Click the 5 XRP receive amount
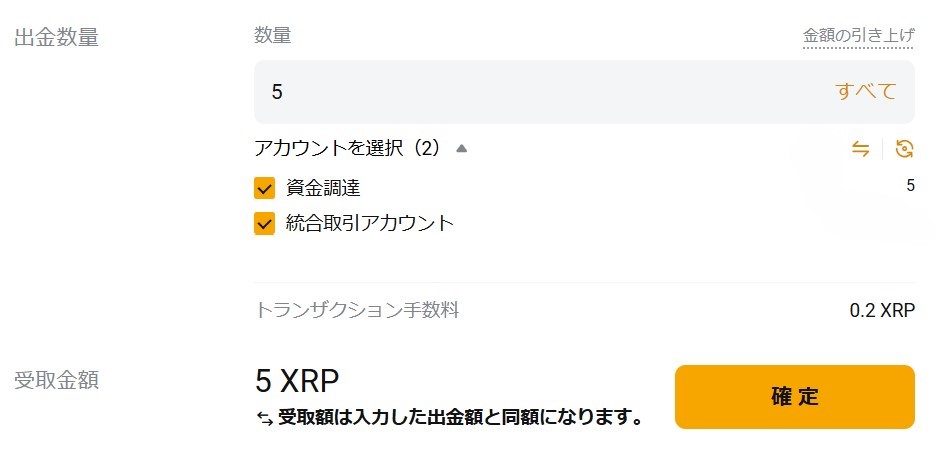Image resolution: width=948 pixels, height=466 pixels. pyautogui.click(x=297, y=381)
